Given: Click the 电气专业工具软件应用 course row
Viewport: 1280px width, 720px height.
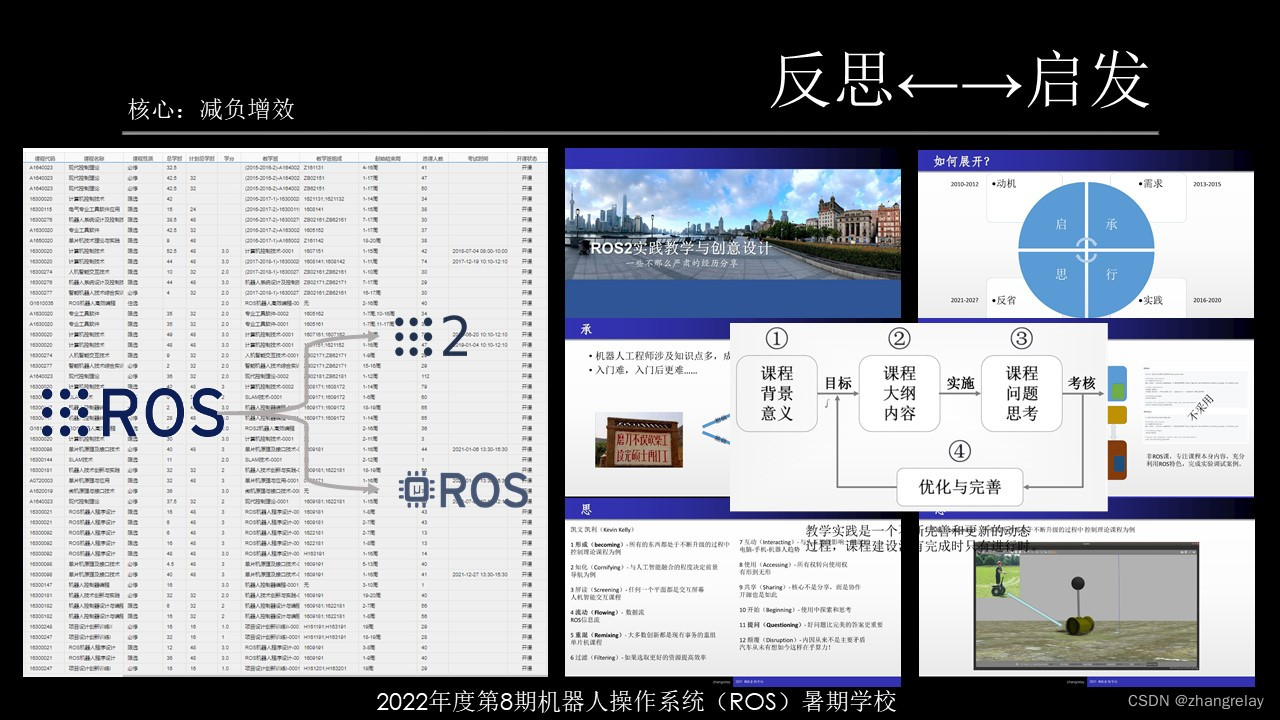Looking at the screenshot, I should click(x=286, y=209).
